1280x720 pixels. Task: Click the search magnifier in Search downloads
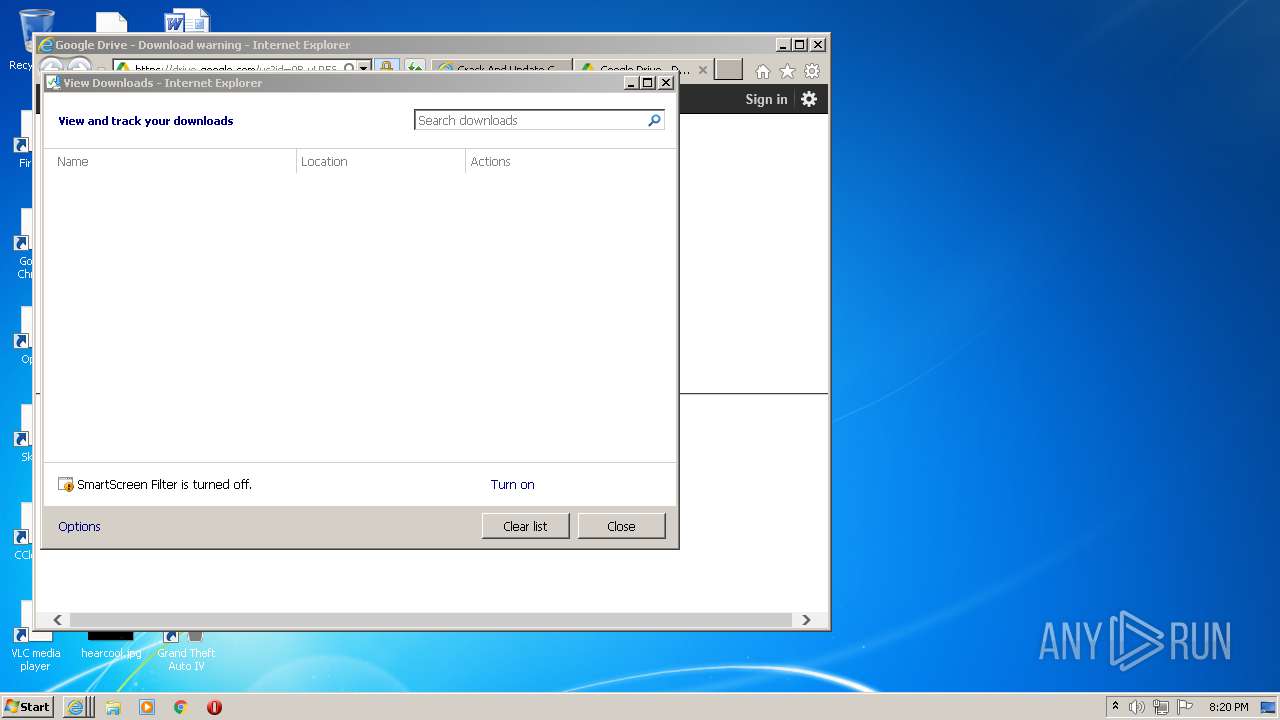point(654,120)
